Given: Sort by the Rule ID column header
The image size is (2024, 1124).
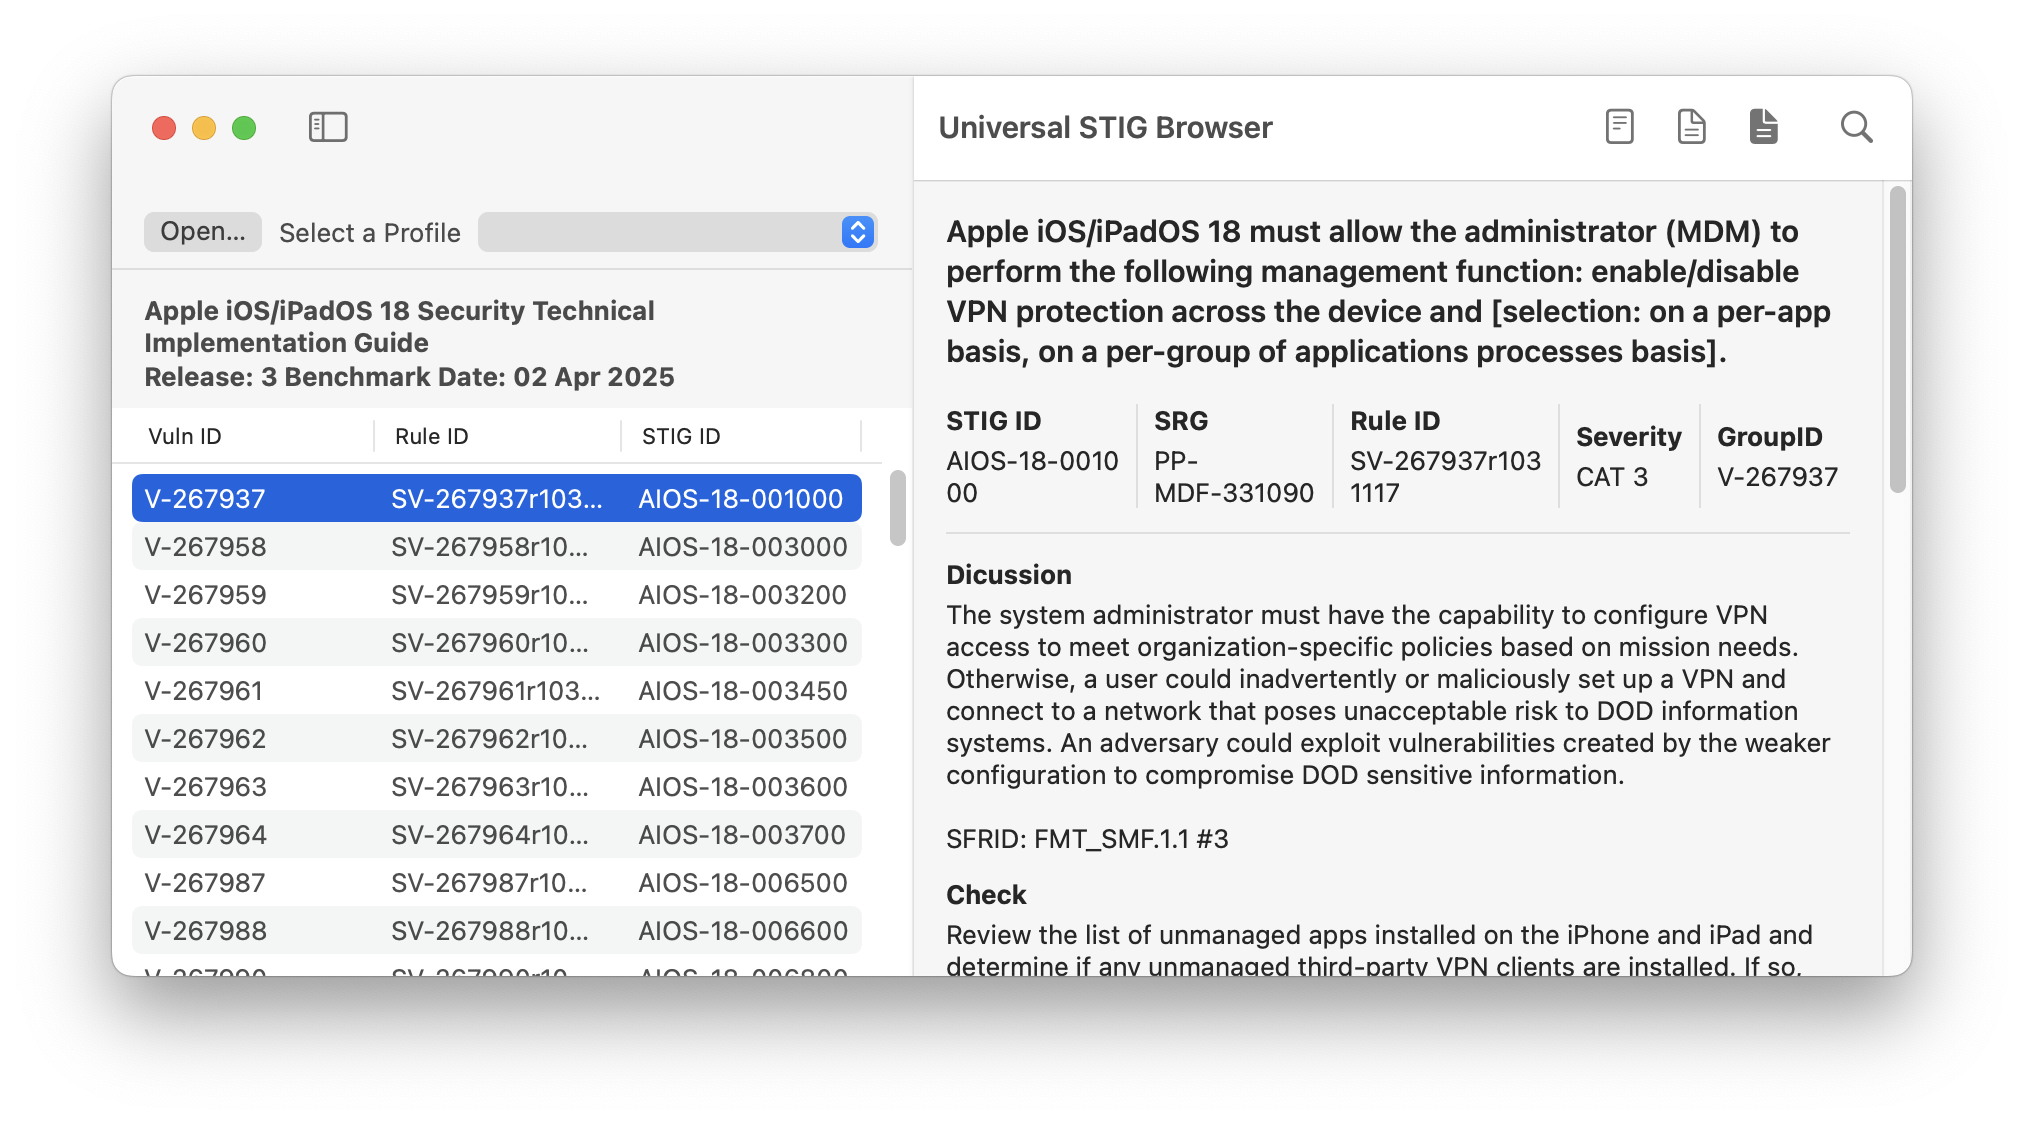Looking at the screenshot, I should coord(431,436).
